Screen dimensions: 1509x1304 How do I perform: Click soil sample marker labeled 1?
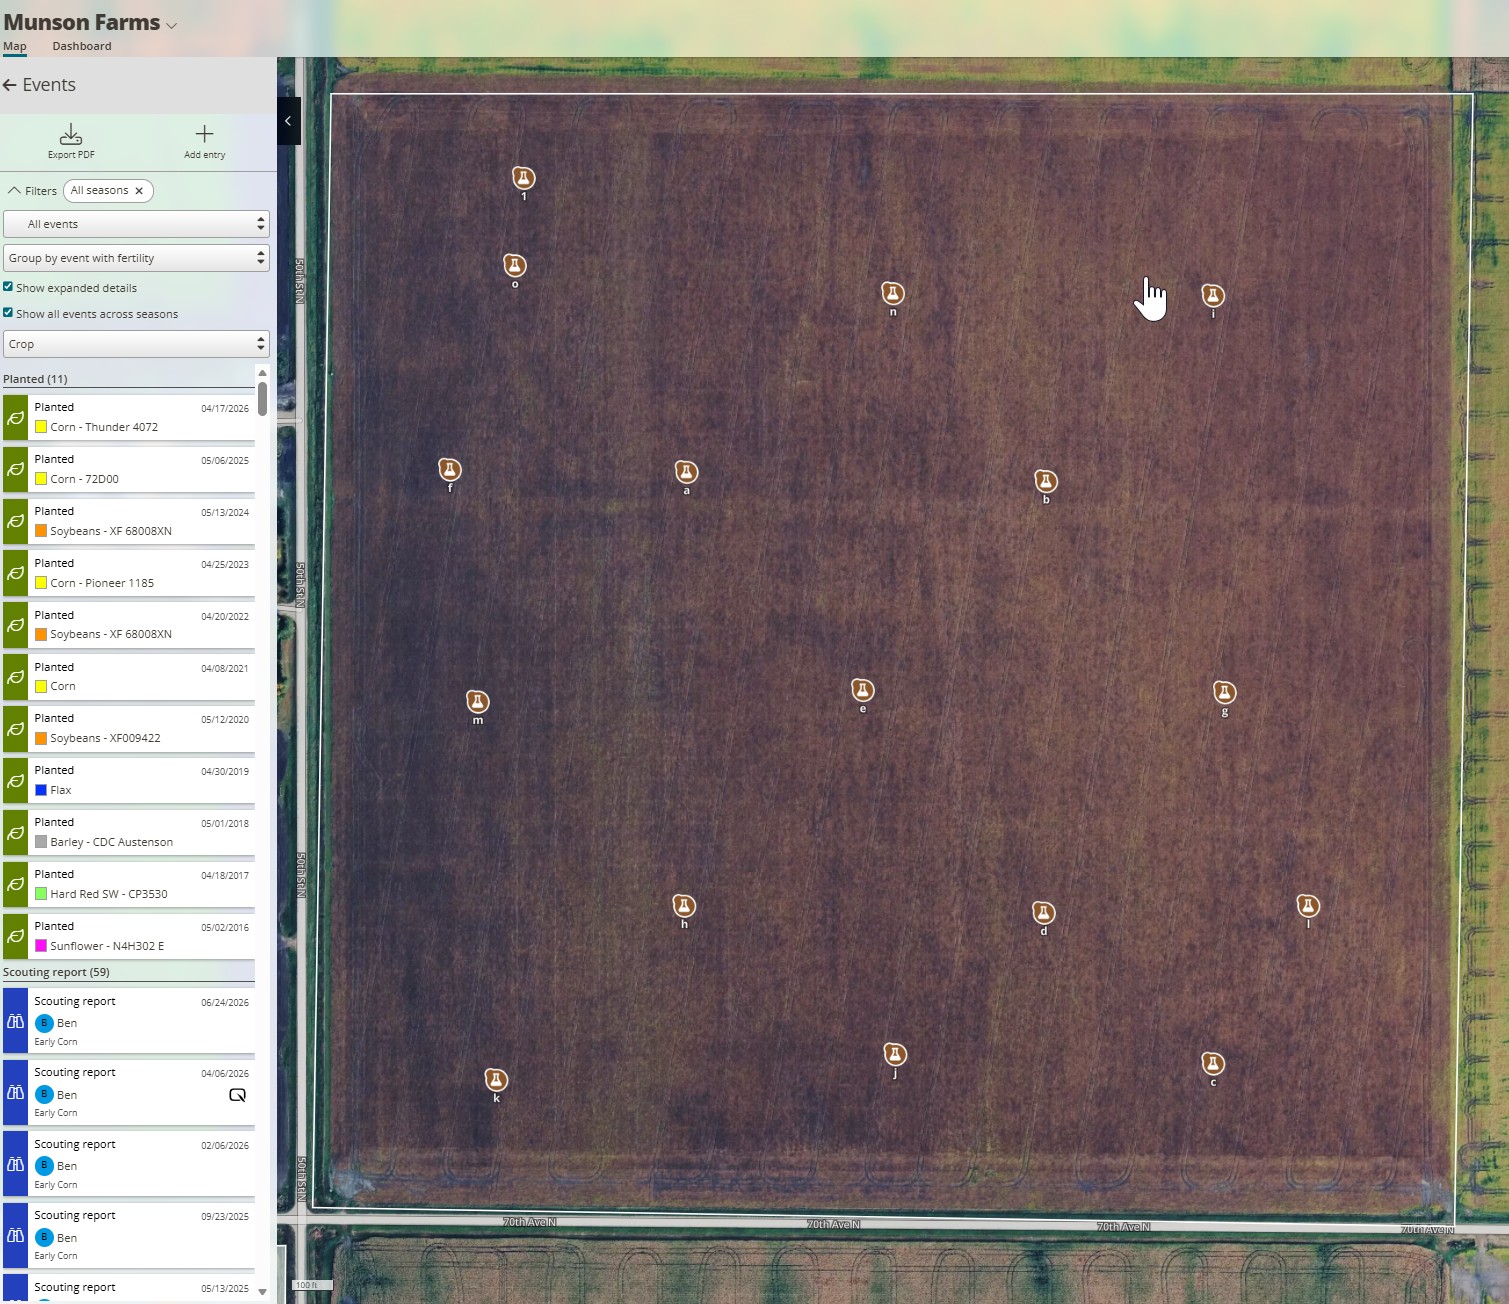tap(523, 178)
